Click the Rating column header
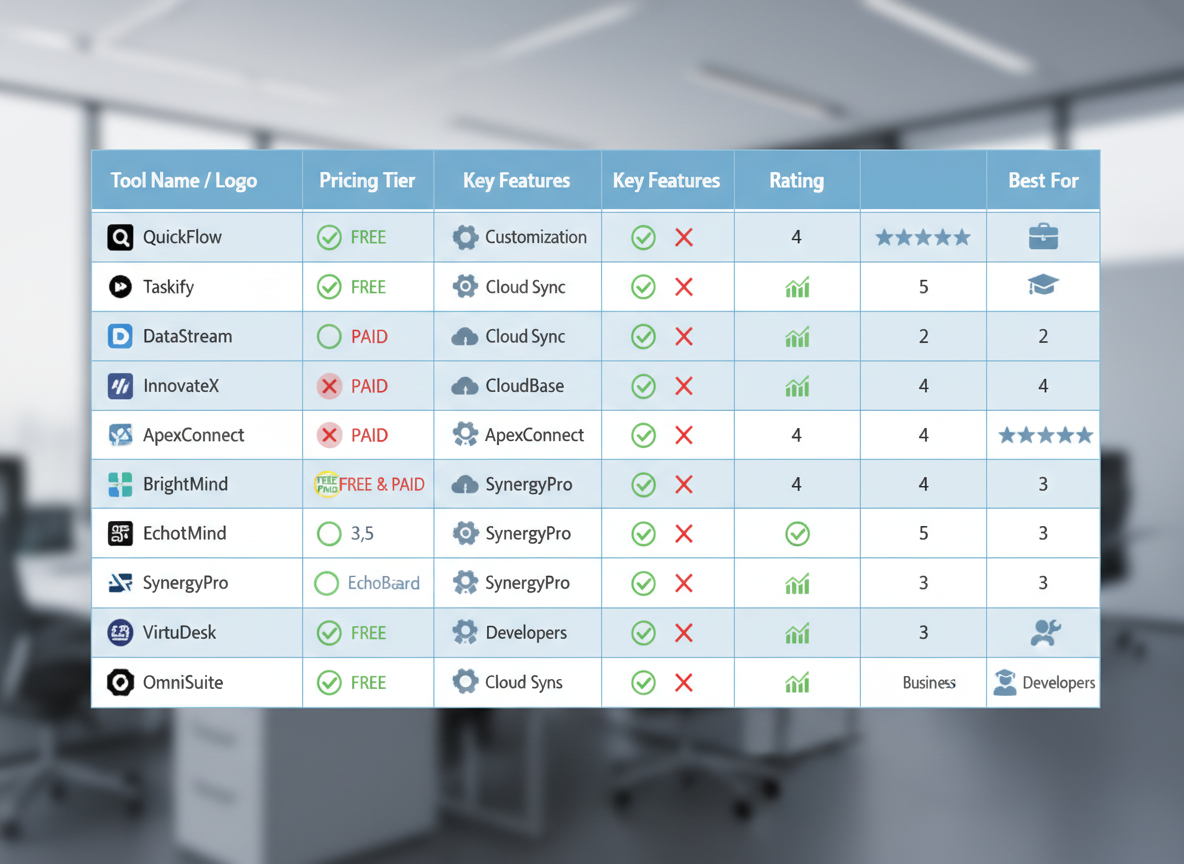This screenshot has height=864, width=1184. click(x=796, y=181)
